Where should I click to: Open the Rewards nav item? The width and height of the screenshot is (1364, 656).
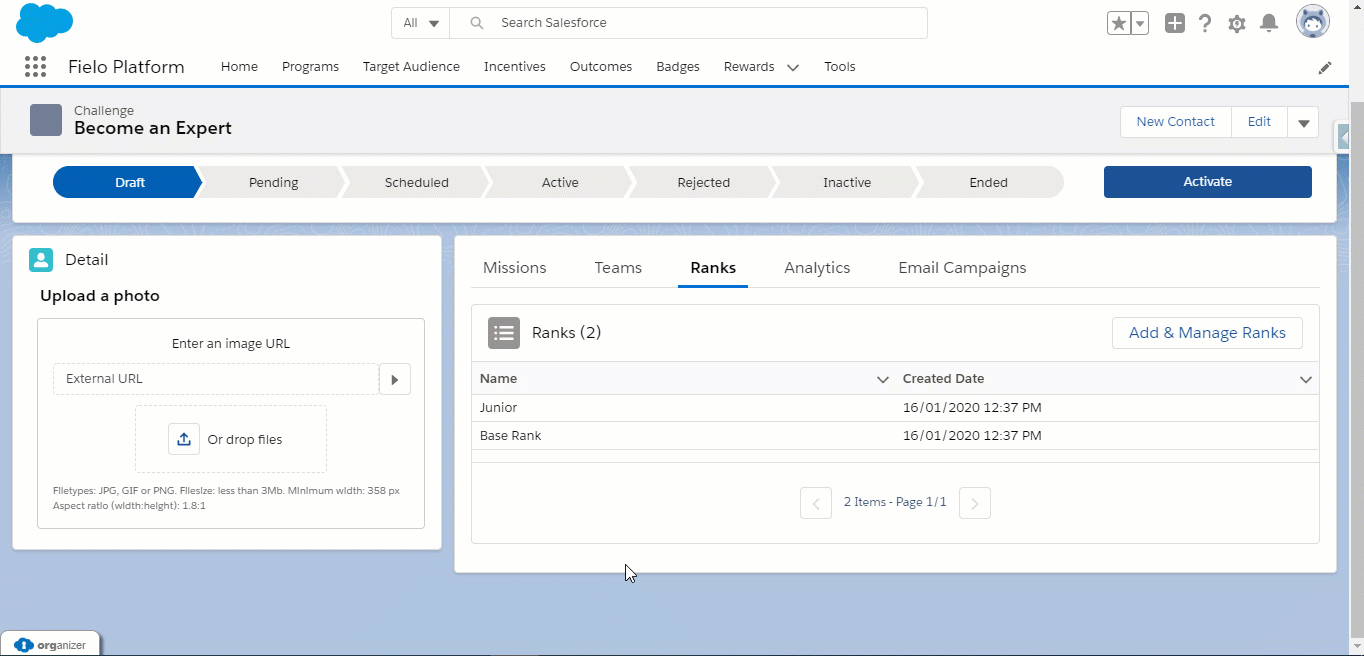(x=749, y=67)
